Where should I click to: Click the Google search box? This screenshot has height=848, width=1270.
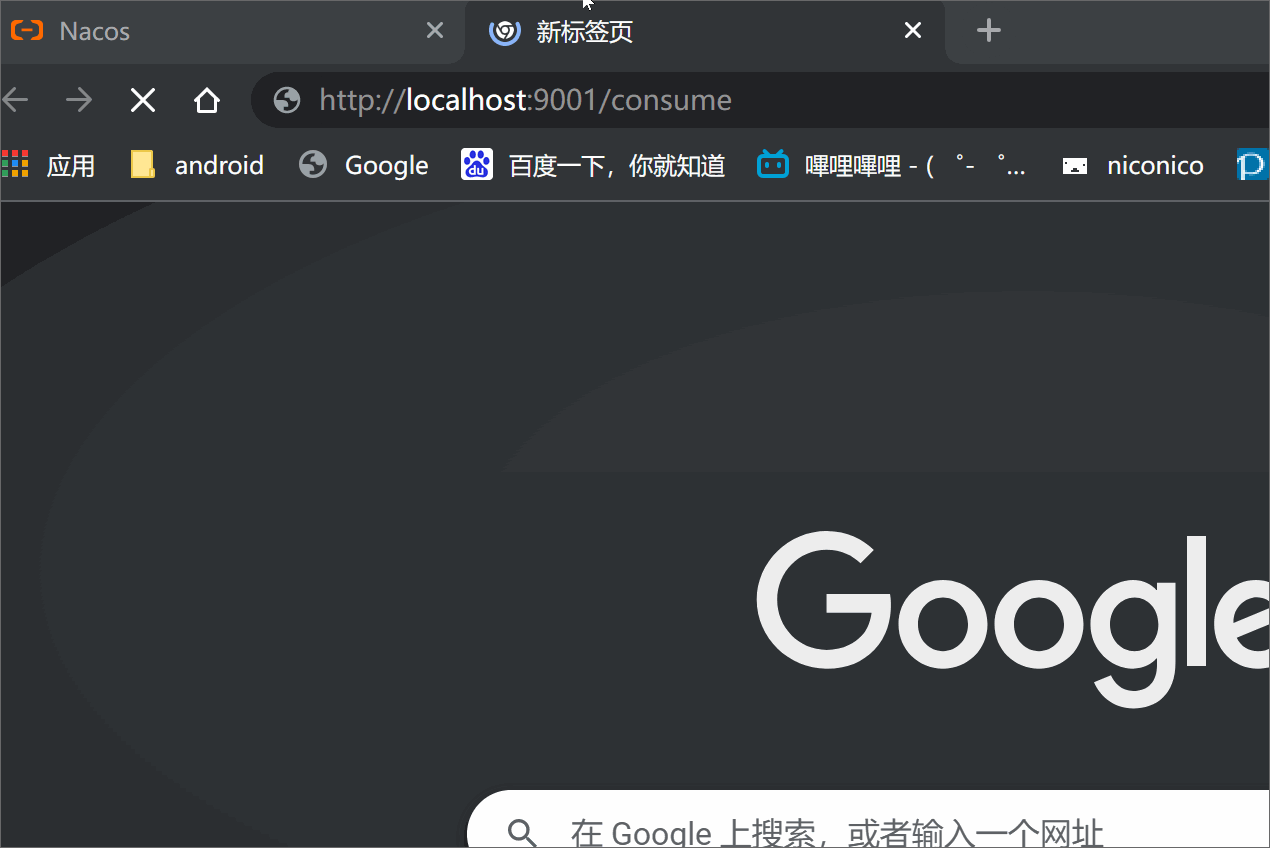(868, 819)
